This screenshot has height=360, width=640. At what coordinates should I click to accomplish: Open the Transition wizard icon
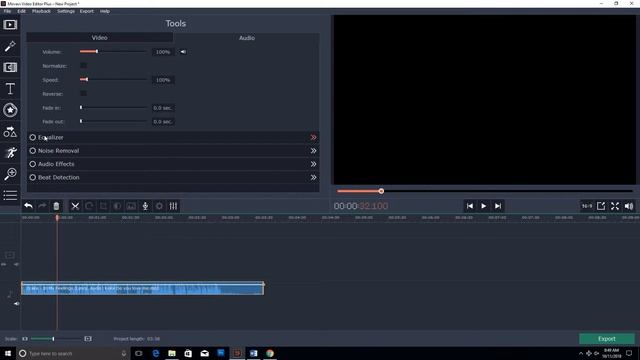(x=131, y=206)
